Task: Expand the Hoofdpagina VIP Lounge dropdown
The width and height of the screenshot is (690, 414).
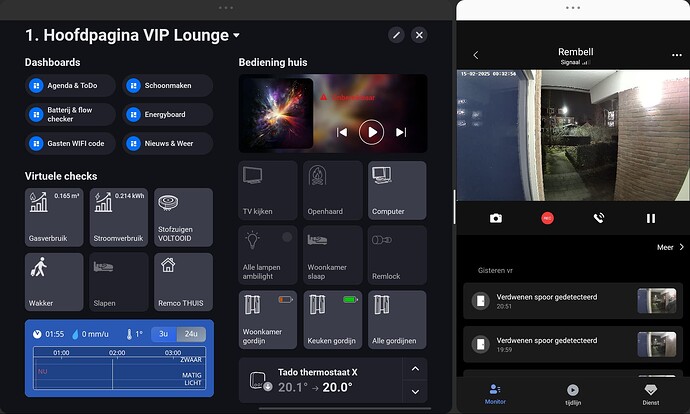Action: tap(236, 35)
